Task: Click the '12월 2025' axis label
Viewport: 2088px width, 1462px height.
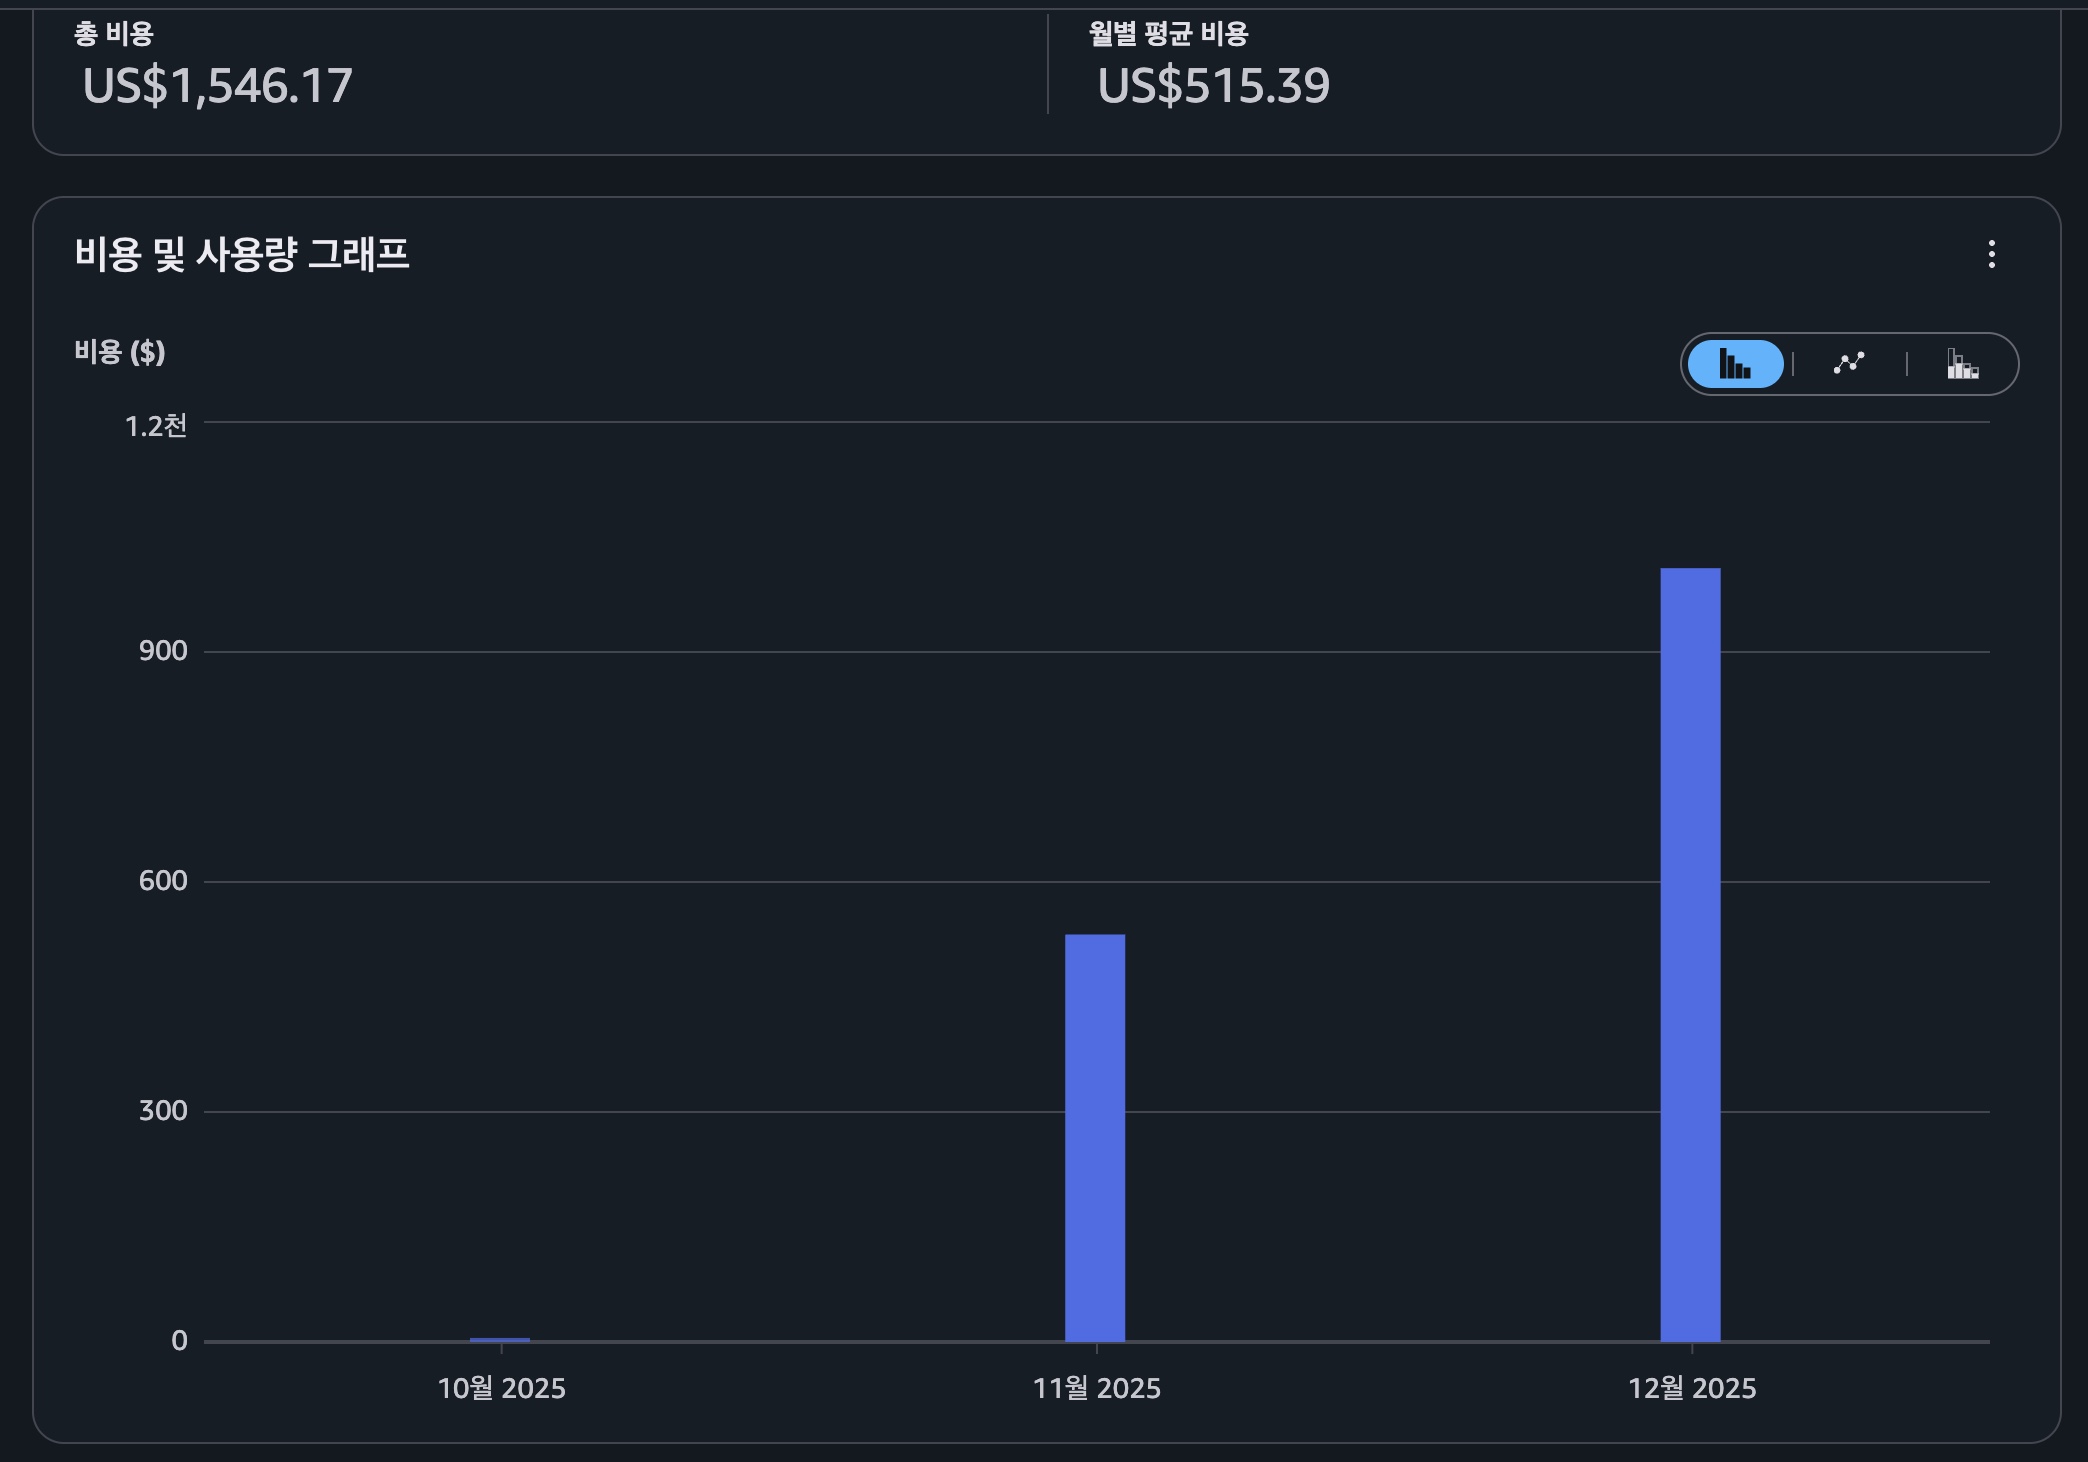Action: tap(1691, 1388)
